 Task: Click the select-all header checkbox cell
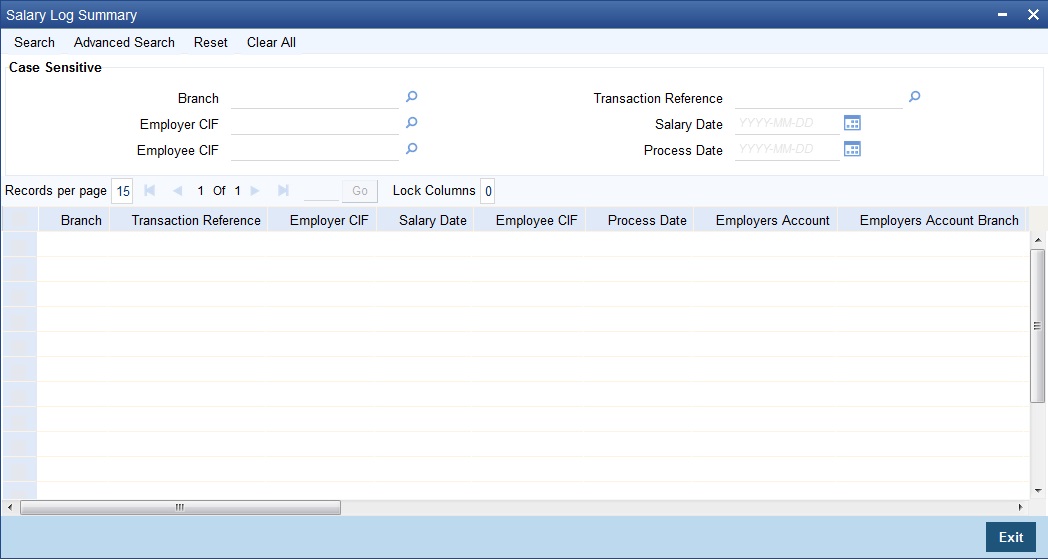[x=19, y=220]
